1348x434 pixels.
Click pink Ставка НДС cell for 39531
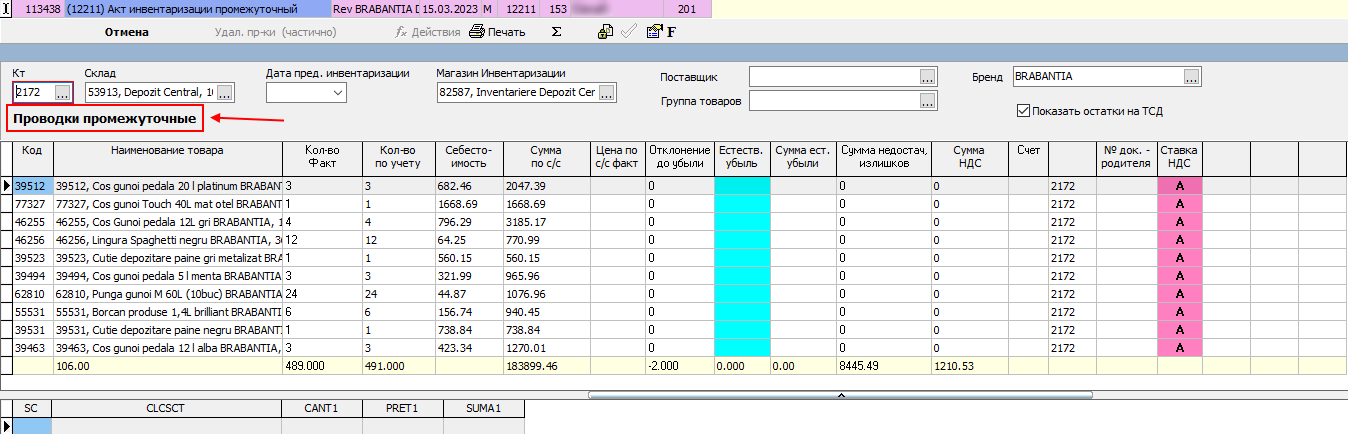pos(1180,329)
